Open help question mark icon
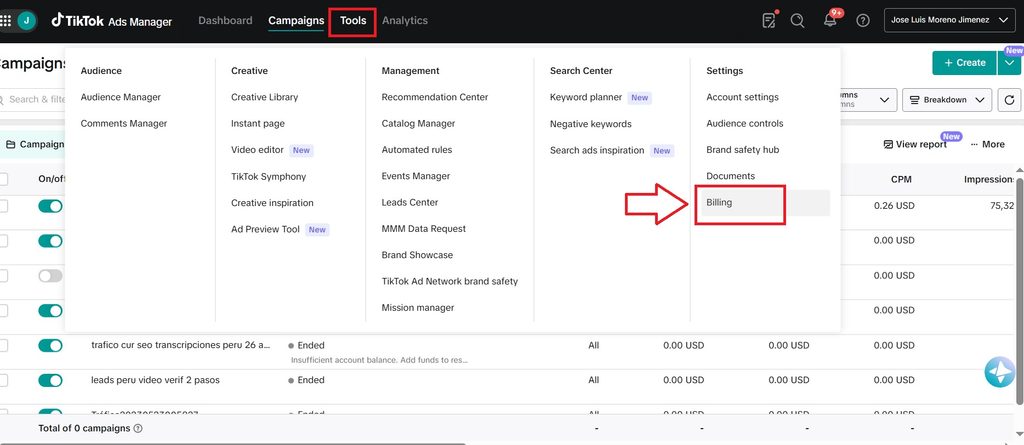This screenshot has height=445, width=1024. tap(863, 20)
